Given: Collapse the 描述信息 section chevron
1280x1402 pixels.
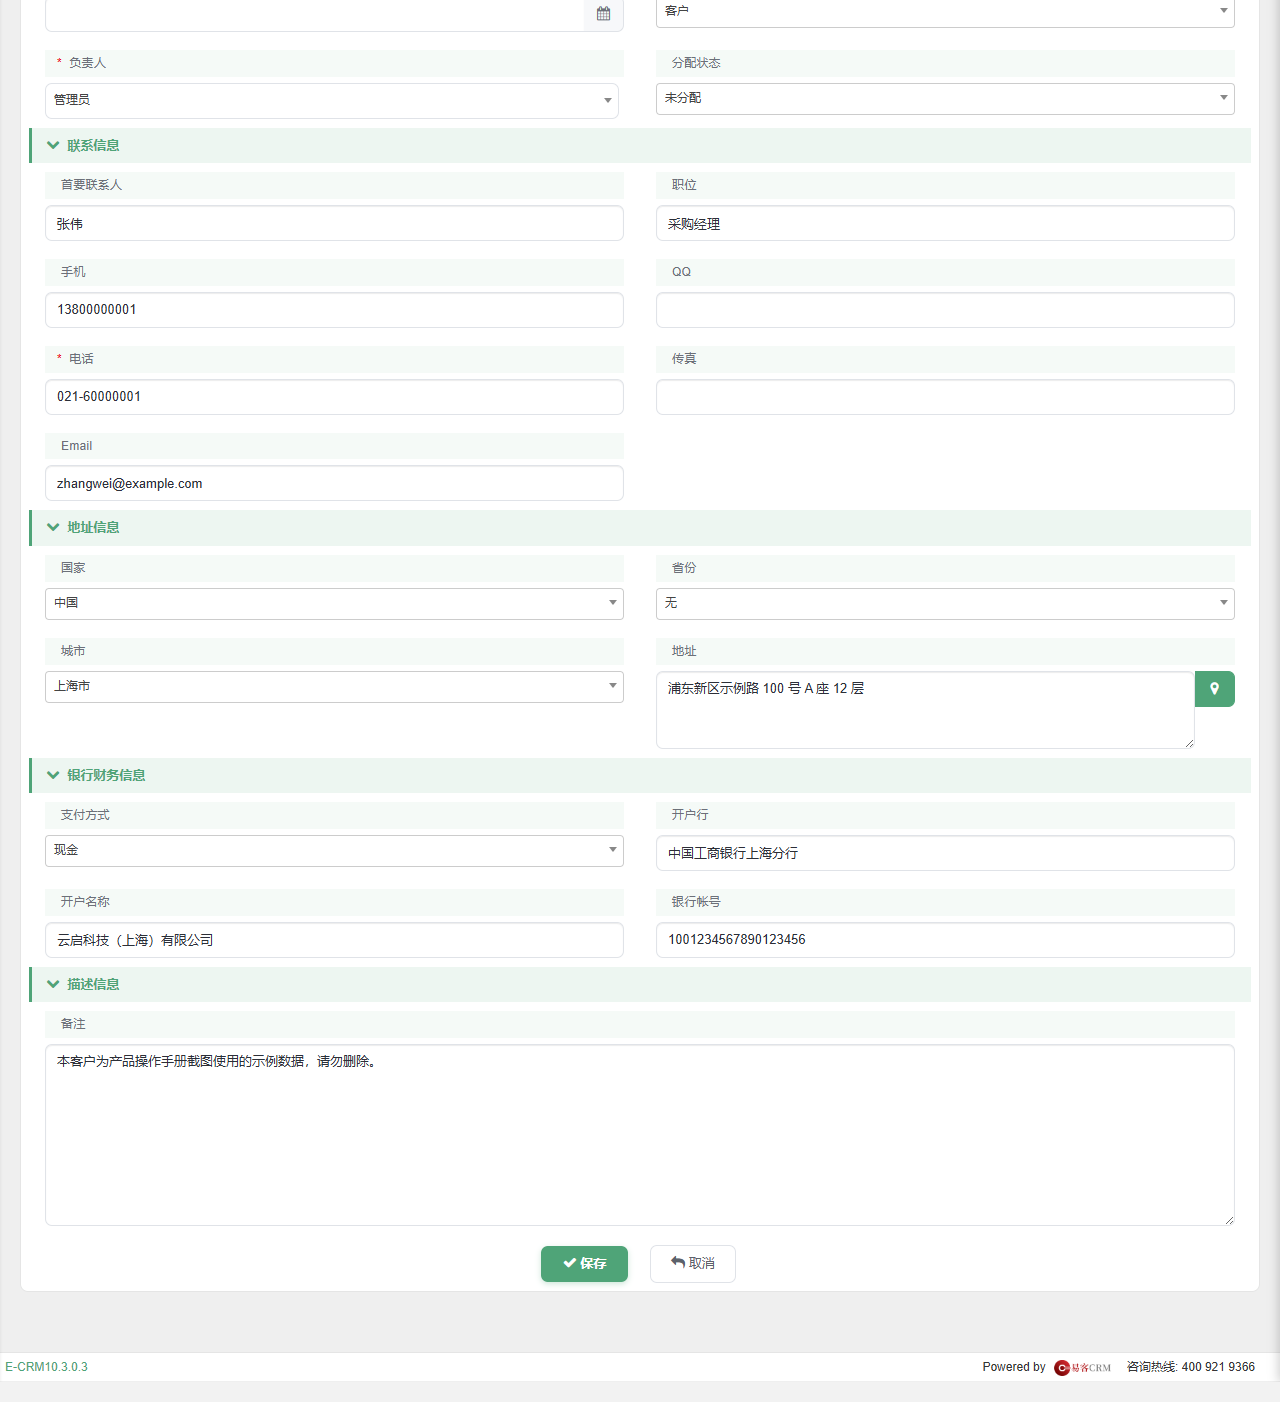Looking at the screenshot, I should (x=53, y=984).
